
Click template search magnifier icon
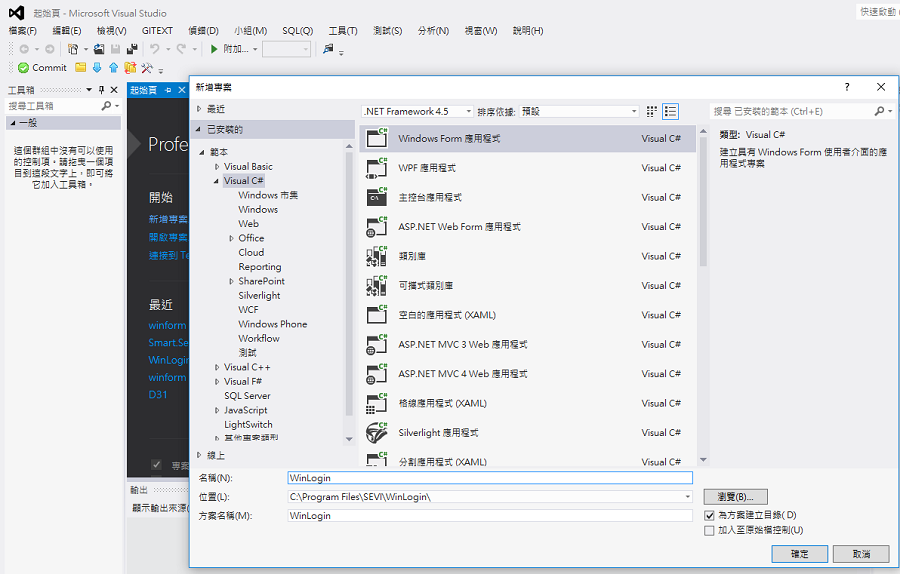click(879, 111)
